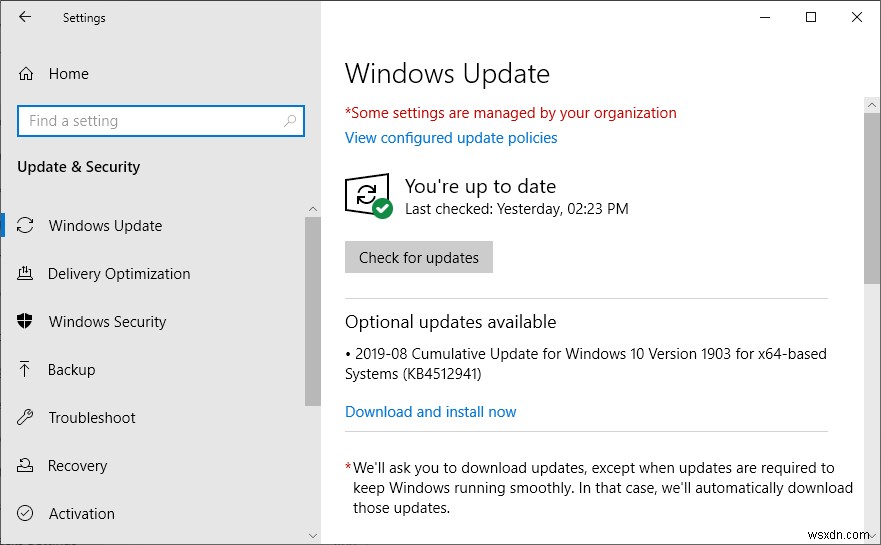
Task: Click the sidebar scroll down arrow
Action: [313, 537]
